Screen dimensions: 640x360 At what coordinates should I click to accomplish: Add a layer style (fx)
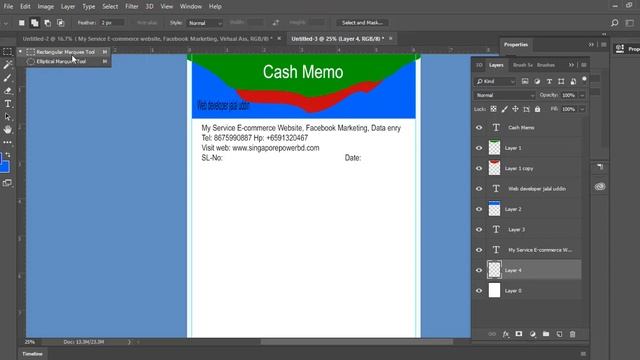pos(506,334)
